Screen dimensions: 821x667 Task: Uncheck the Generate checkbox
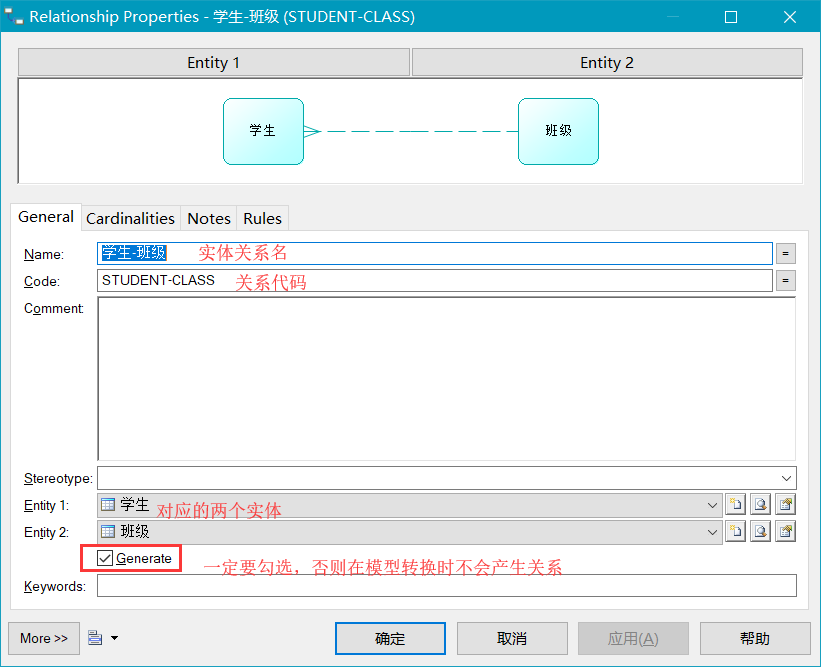click(106, 558)
